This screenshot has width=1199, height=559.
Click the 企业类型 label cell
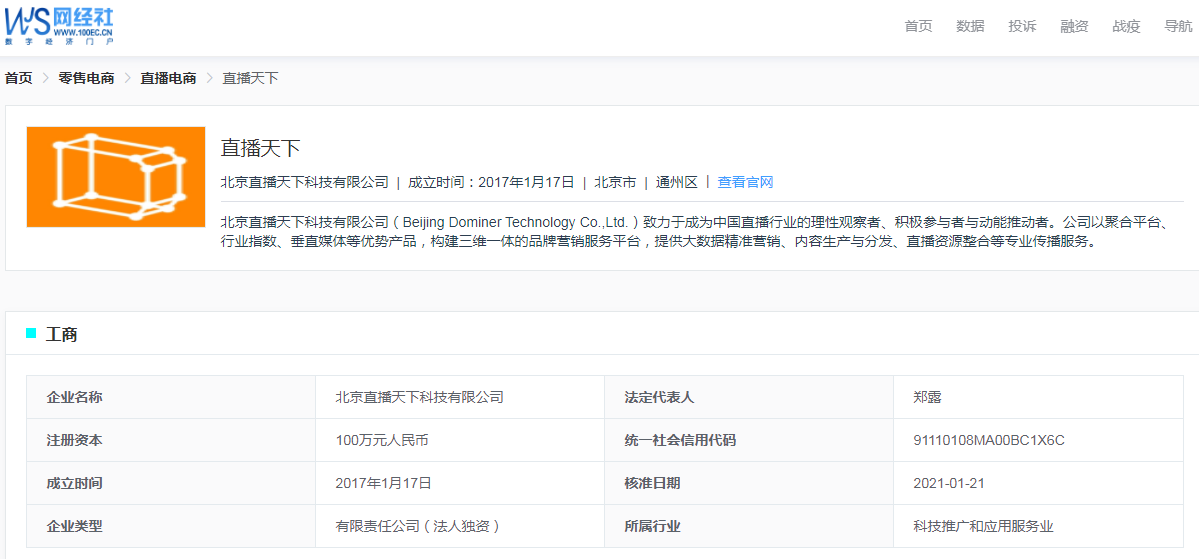(x=171, y=525)
